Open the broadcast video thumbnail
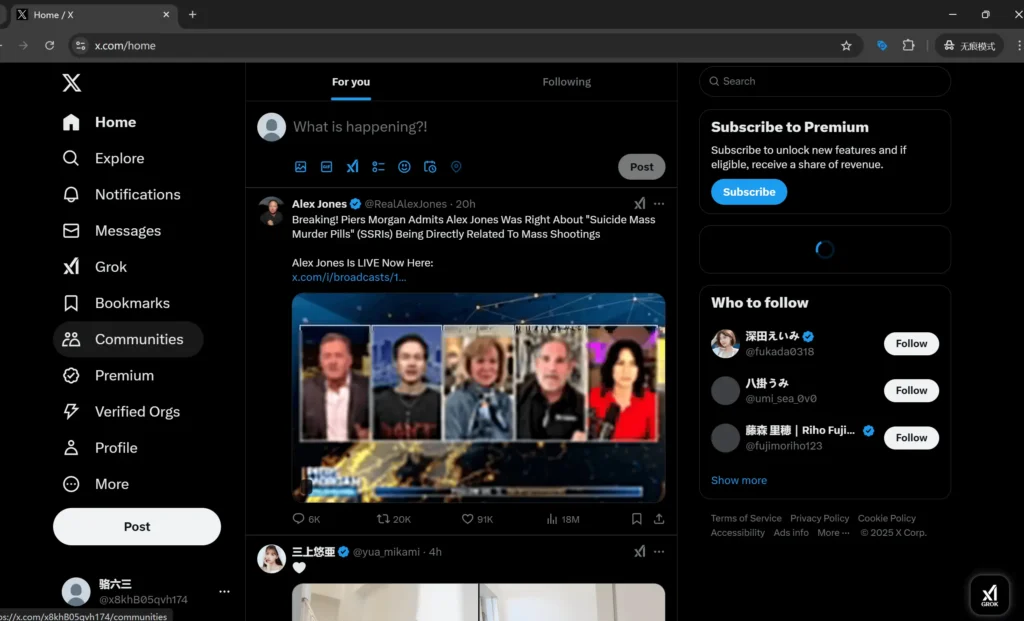This screenshot has height=621, width=1024. (x=479, y=398)
